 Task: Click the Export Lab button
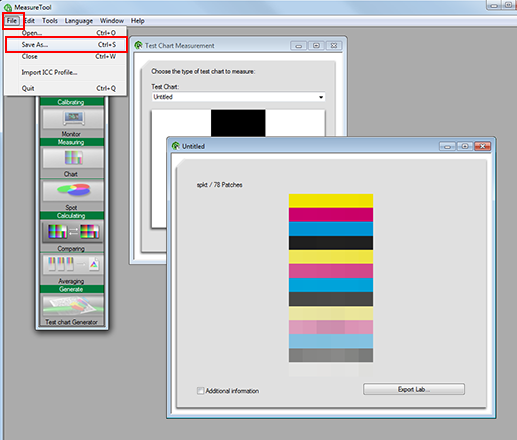(414, 389)
